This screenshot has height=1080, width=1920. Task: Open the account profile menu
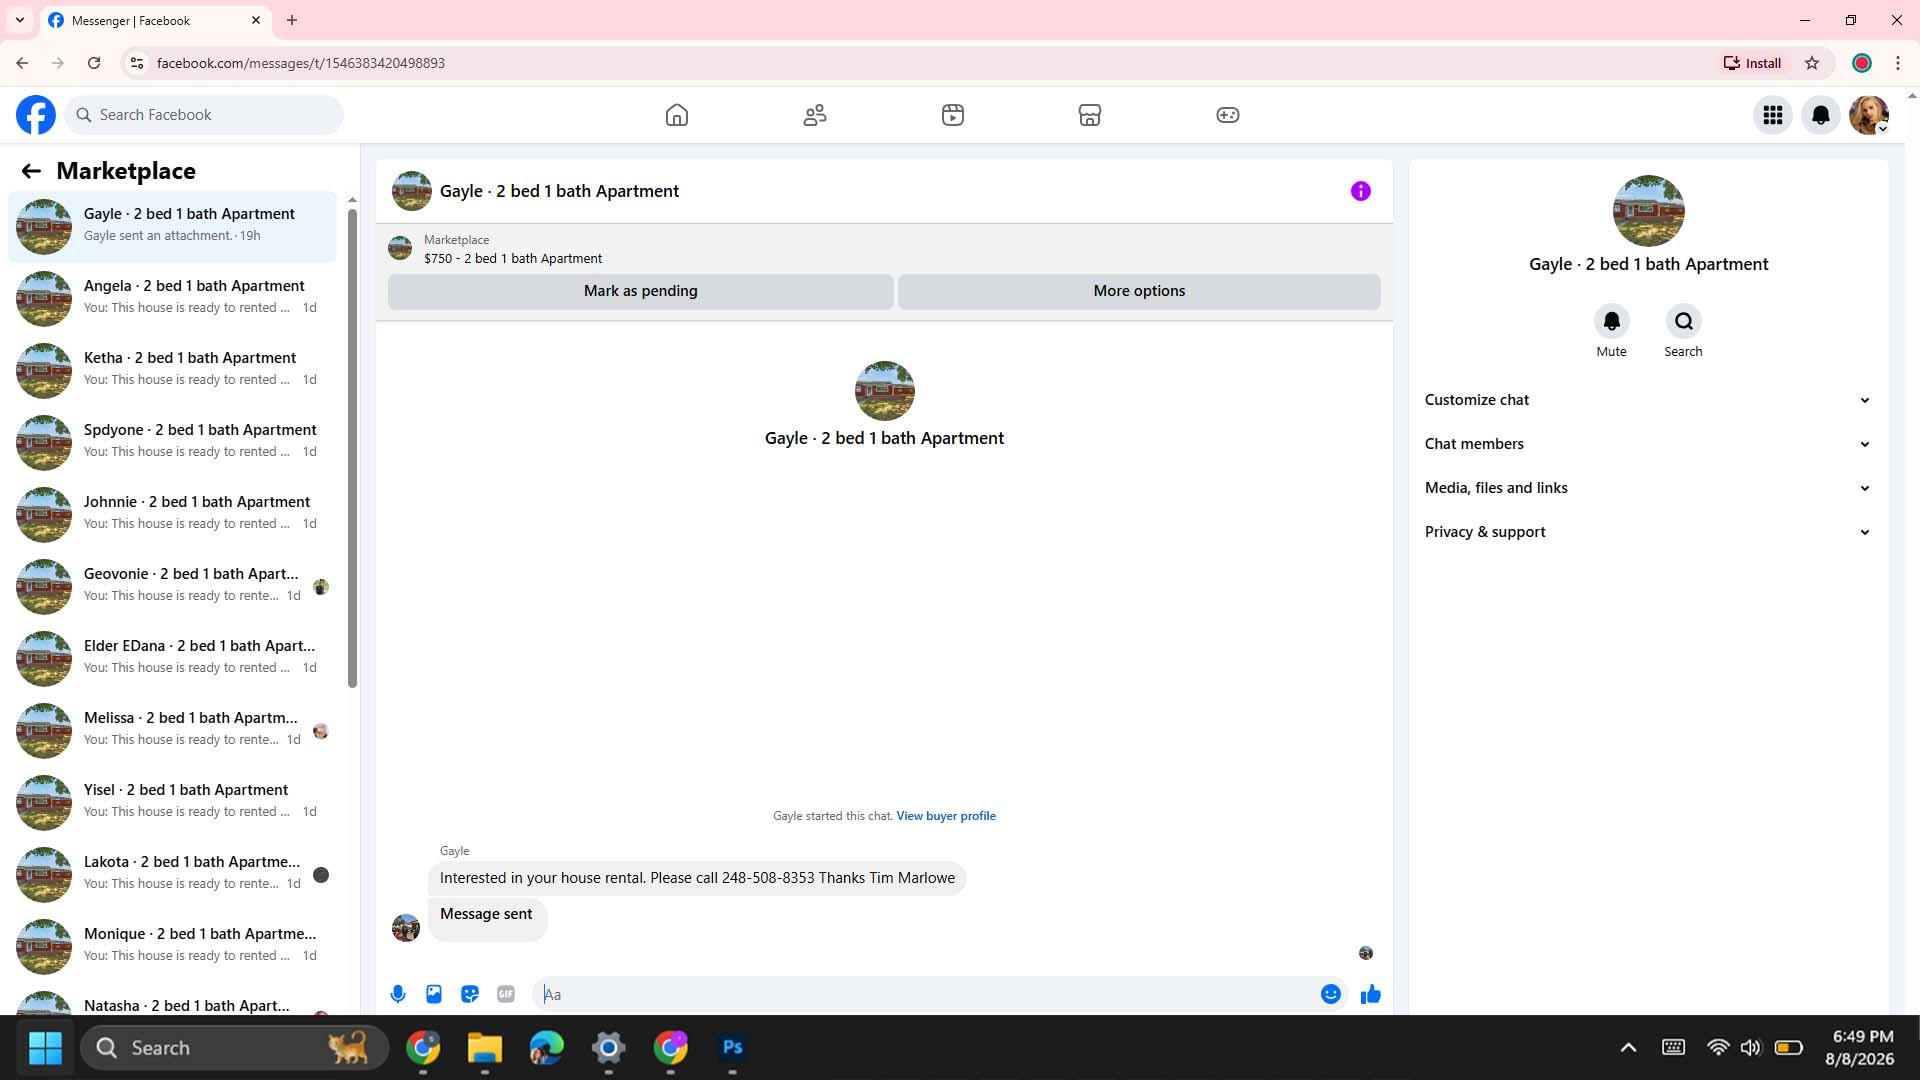click(x=1869, y=115)
